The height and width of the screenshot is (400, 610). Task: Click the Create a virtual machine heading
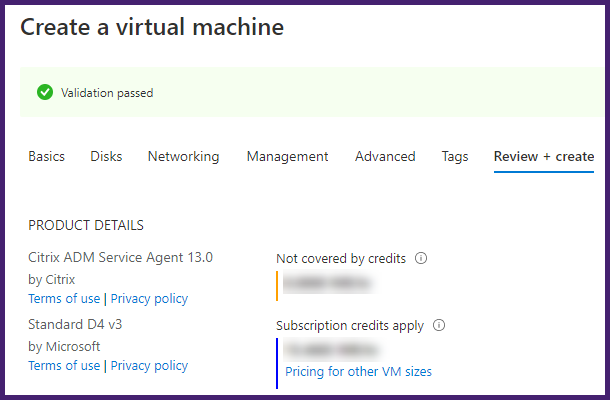point(152,27)
